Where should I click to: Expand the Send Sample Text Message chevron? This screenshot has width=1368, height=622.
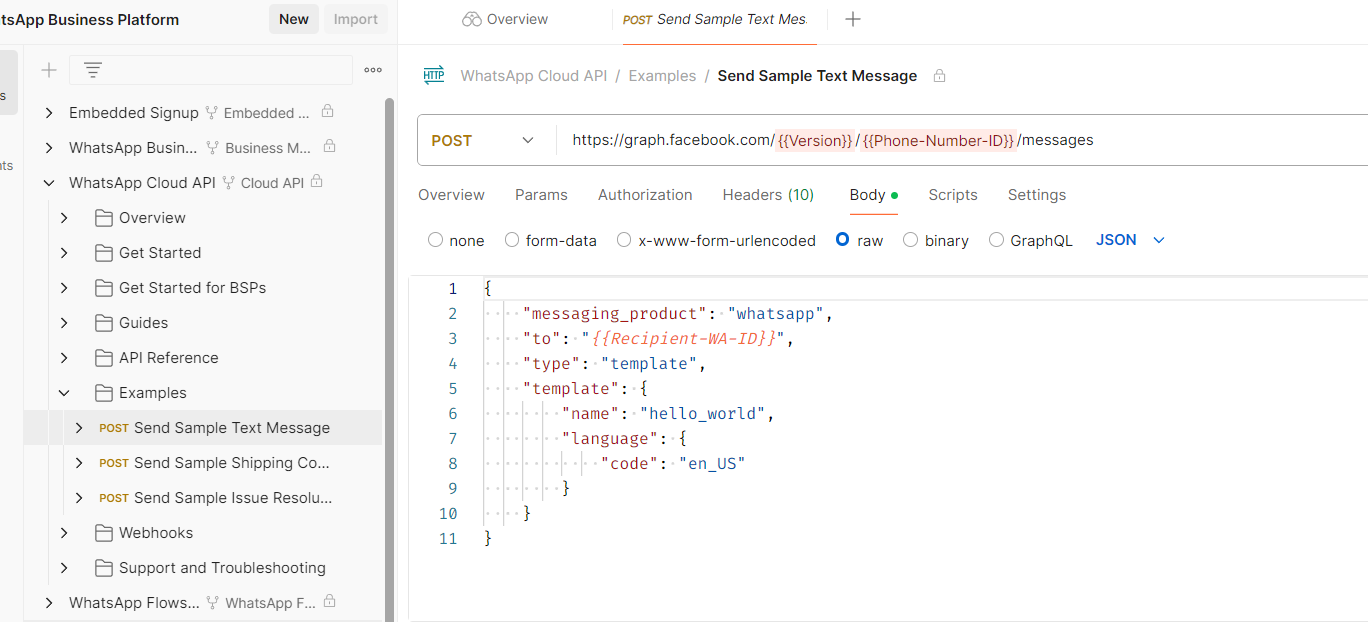pyautogui.click(x=79, y=428)
